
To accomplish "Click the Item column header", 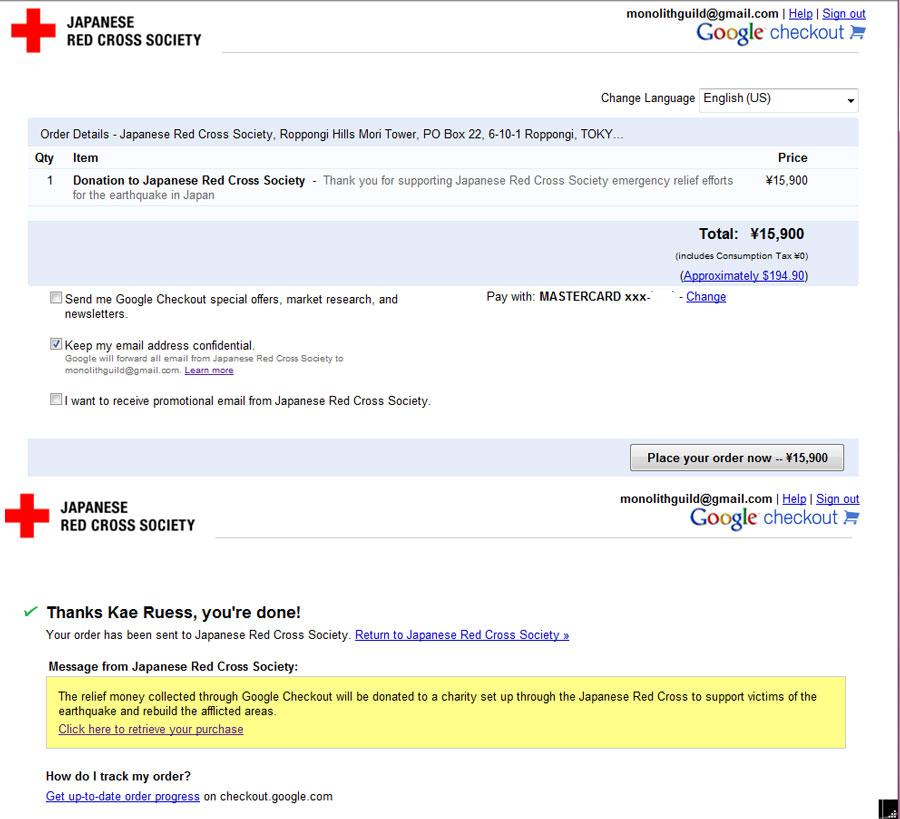I will (86, 158).
